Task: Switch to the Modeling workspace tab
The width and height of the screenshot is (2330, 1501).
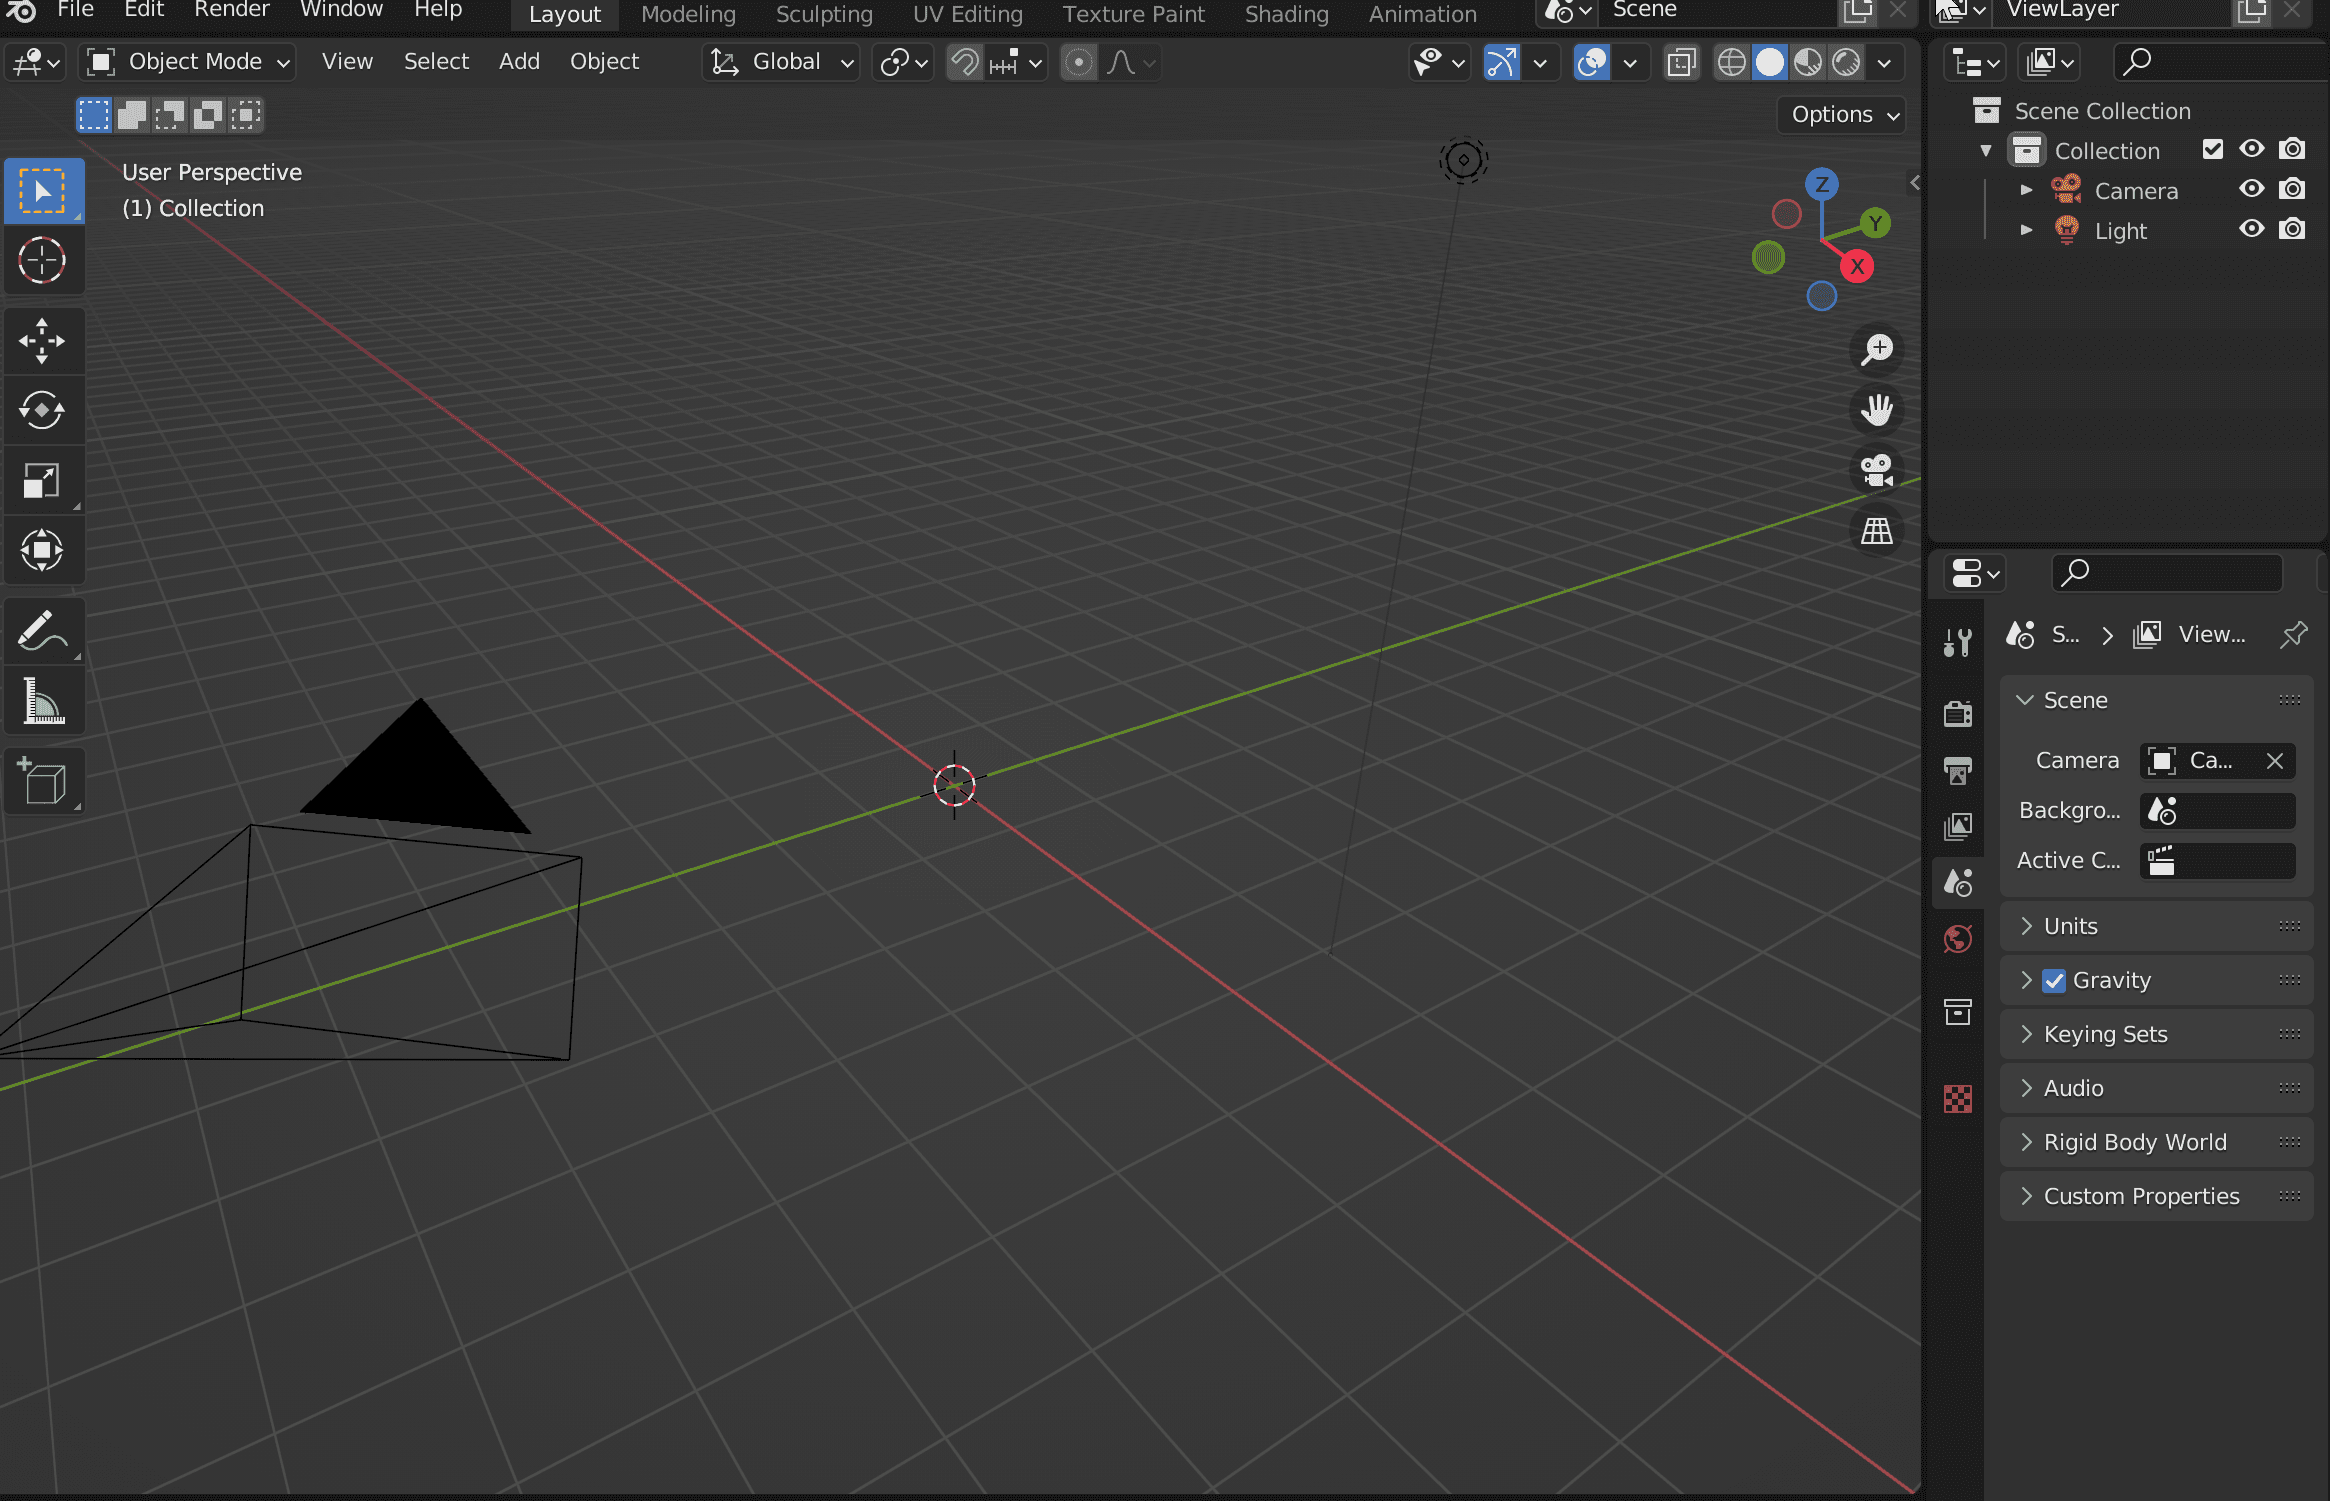Action: coord(688,14)
